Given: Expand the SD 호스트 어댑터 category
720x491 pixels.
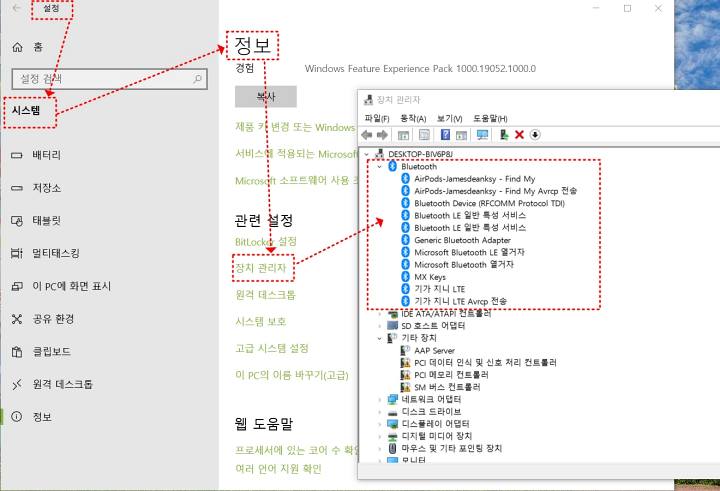Looking at the screenshot, I should click(379, 326).
